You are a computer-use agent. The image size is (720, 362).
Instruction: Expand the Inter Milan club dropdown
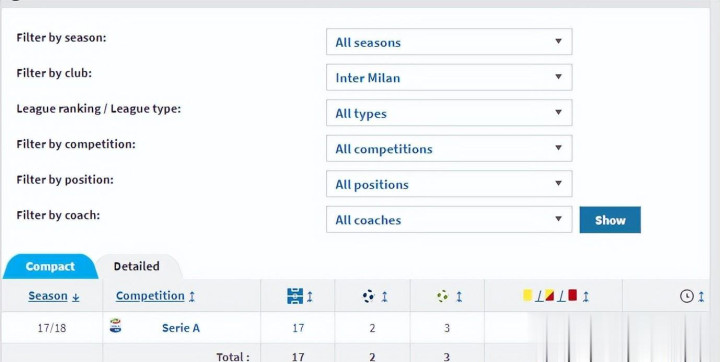pos(449,77)
